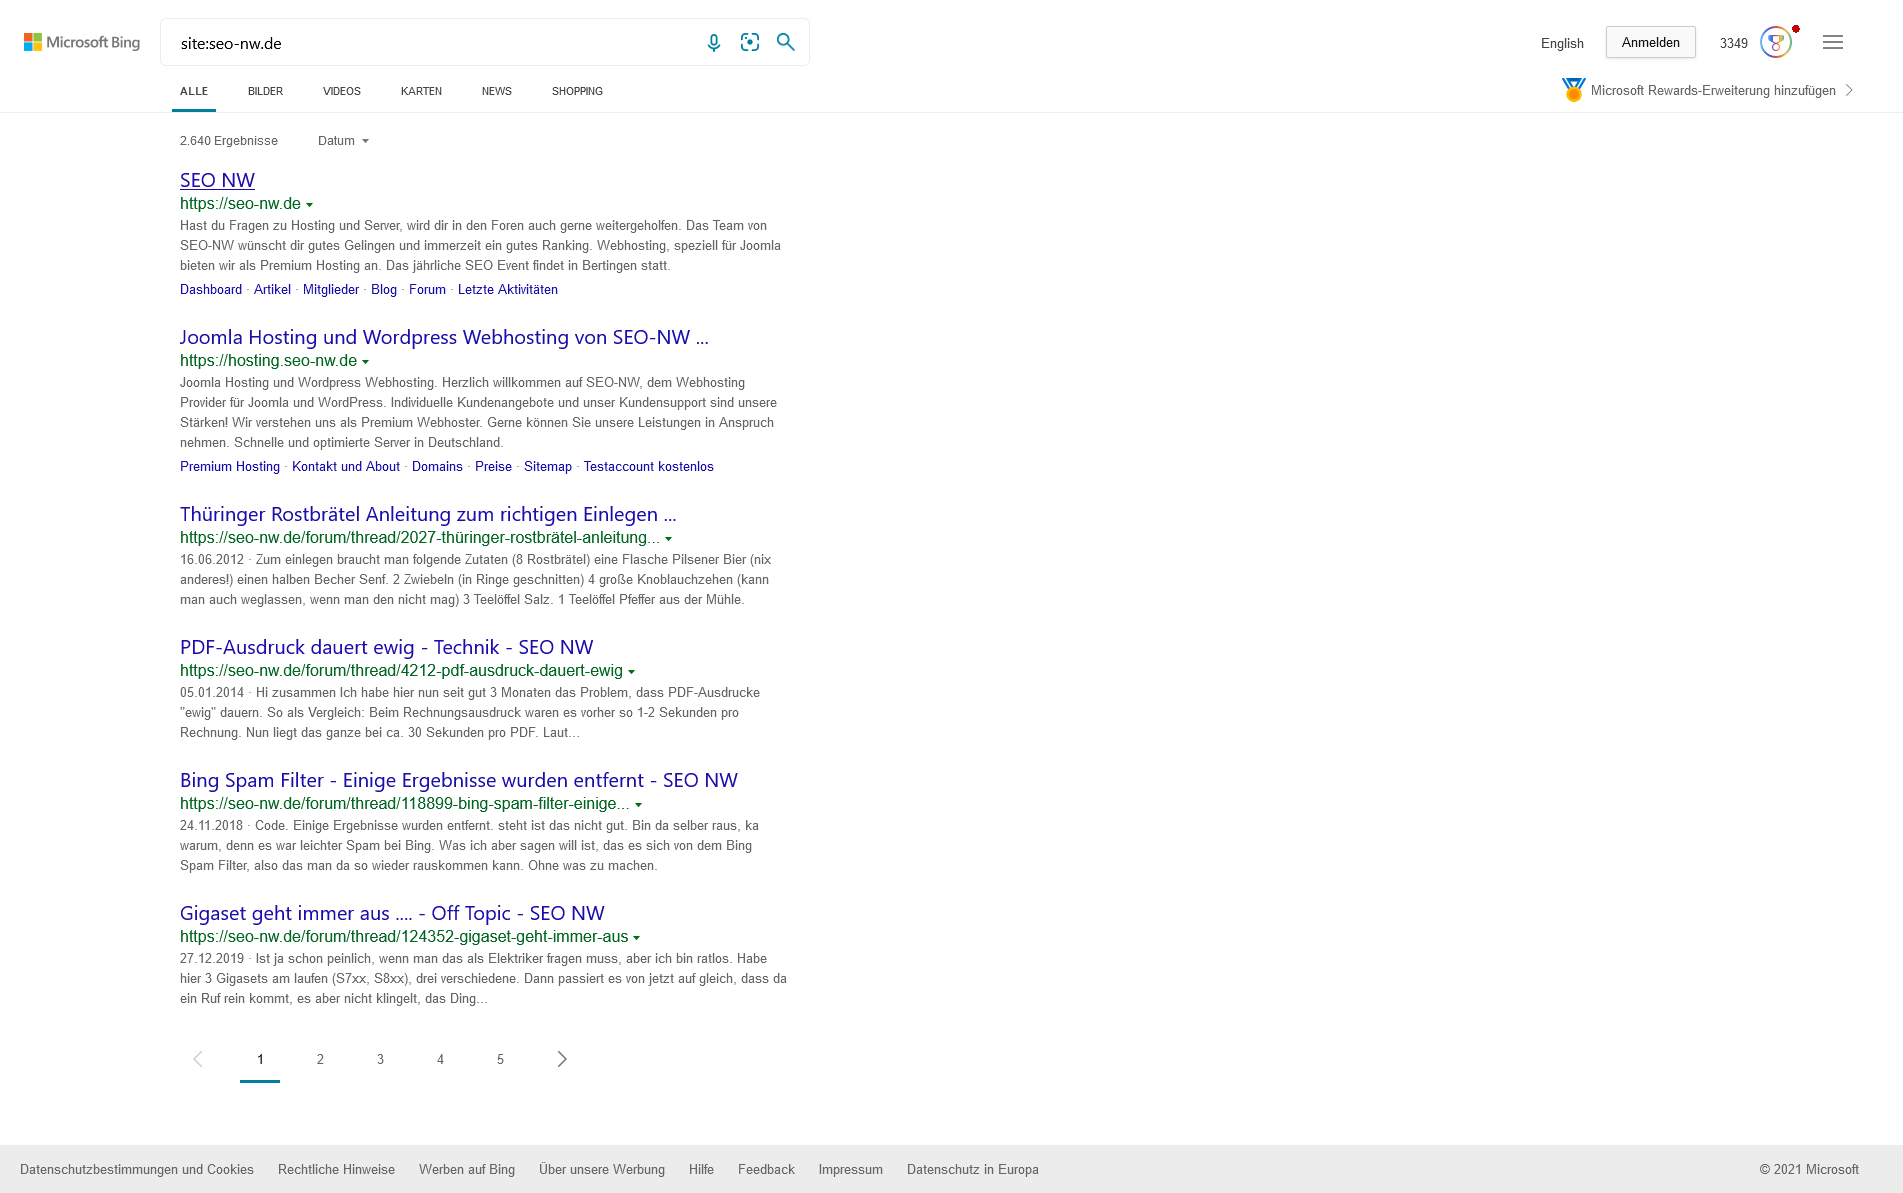Expand arrow next to bing-spam-filter URL
The width and height of the screenshot is (1903, 1193).
click(639, 805)
